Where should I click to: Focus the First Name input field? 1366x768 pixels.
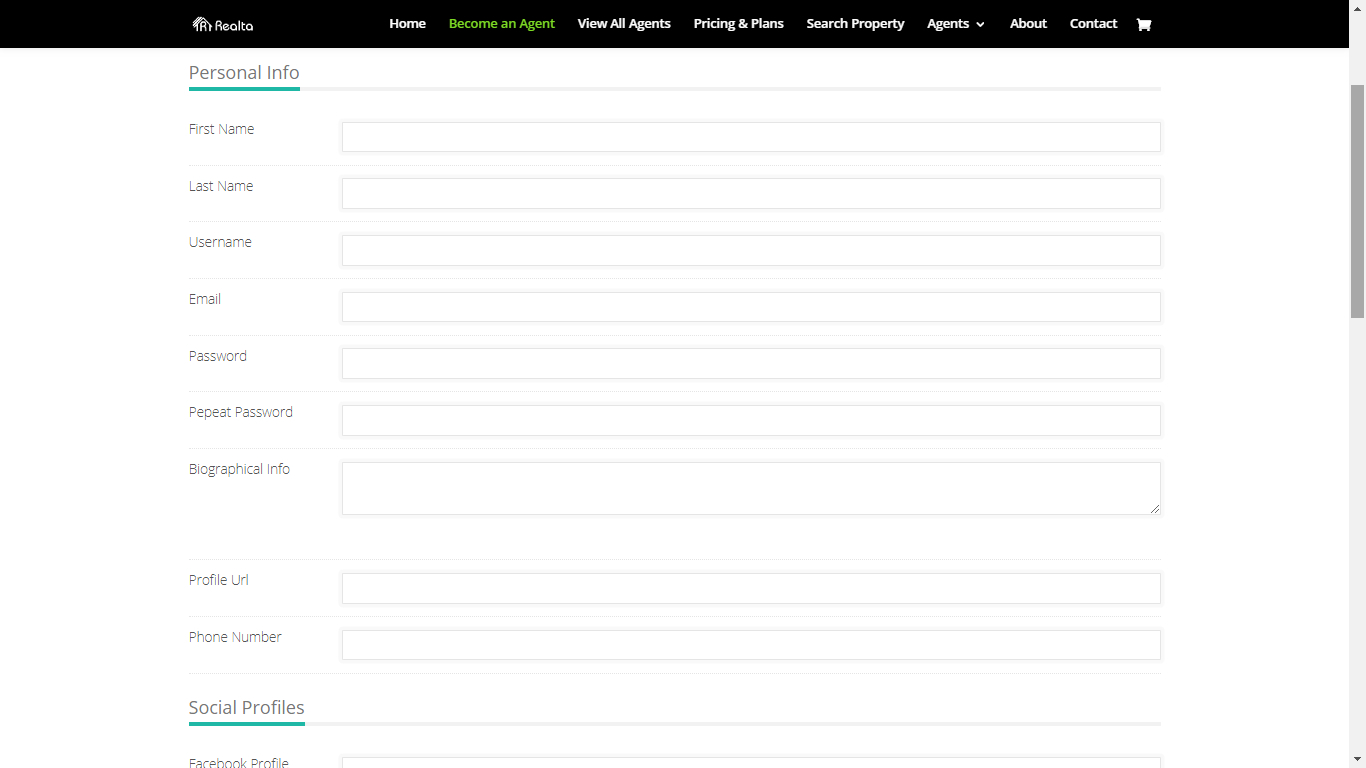click(x=750, y=137)
